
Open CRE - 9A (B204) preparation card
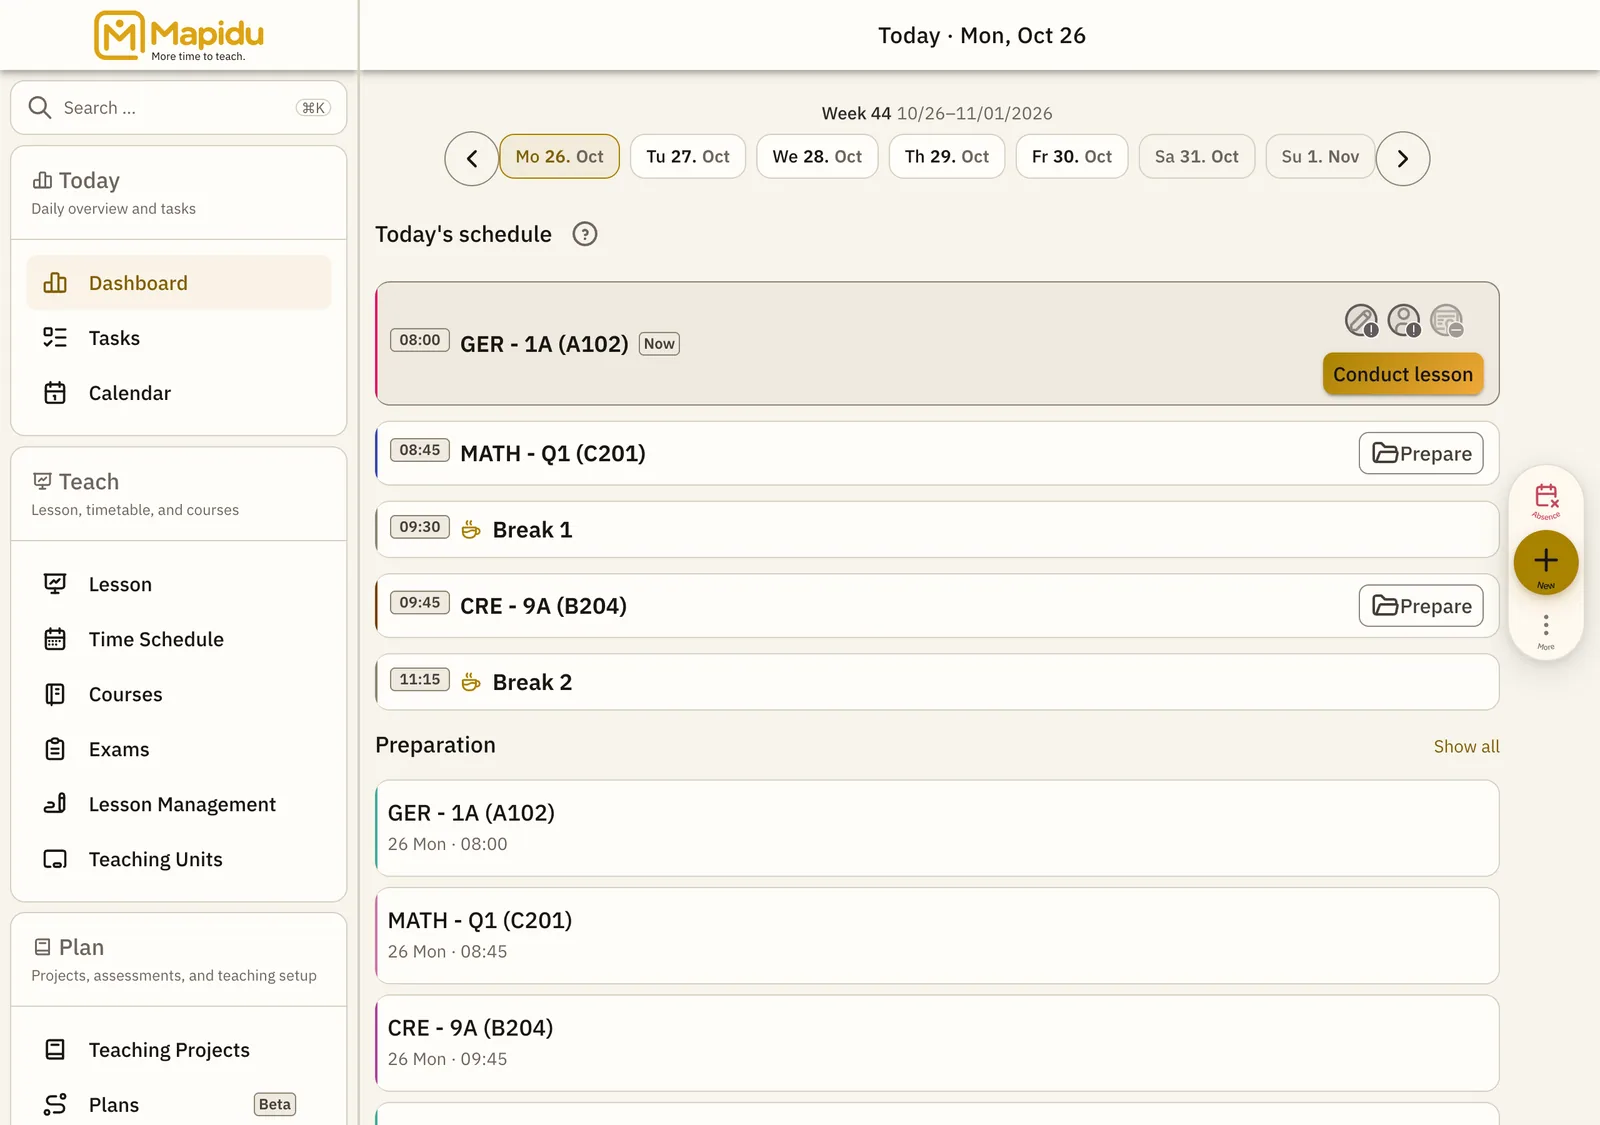[x=937, y=1043]
